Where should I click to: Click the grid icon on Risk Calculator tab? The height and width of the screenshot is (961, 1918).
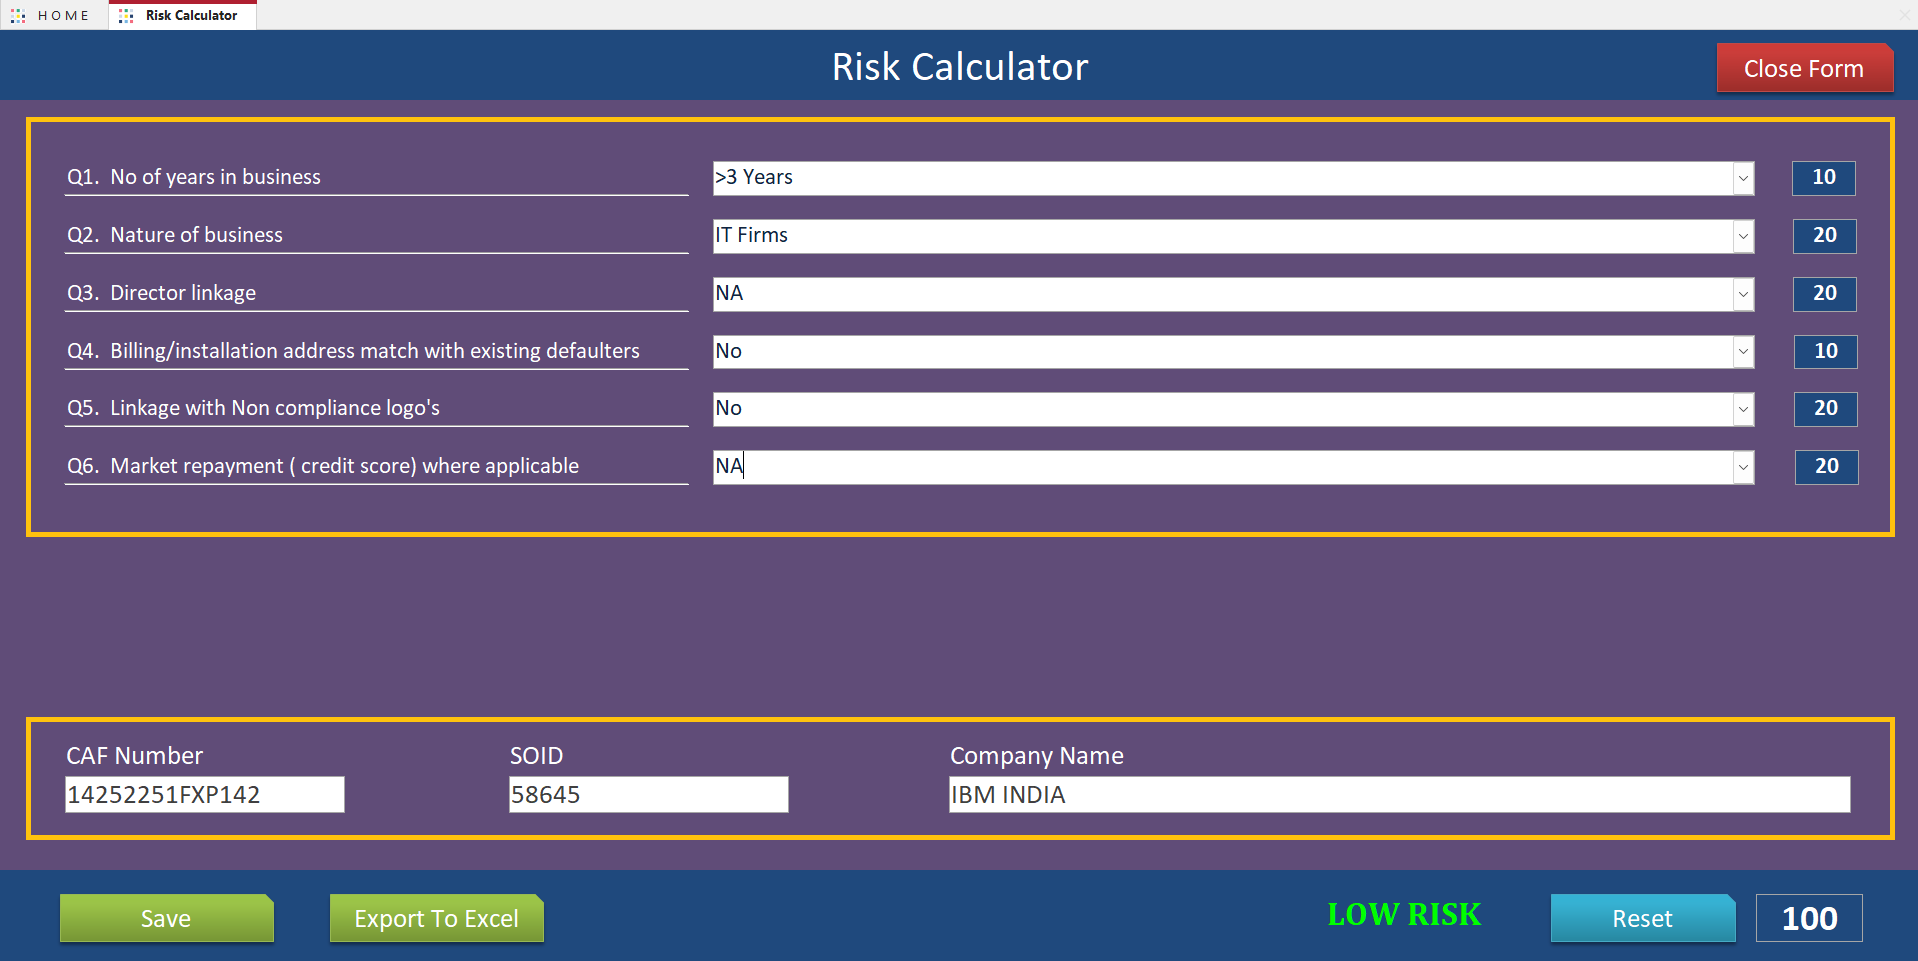click(x=125, y=15)
